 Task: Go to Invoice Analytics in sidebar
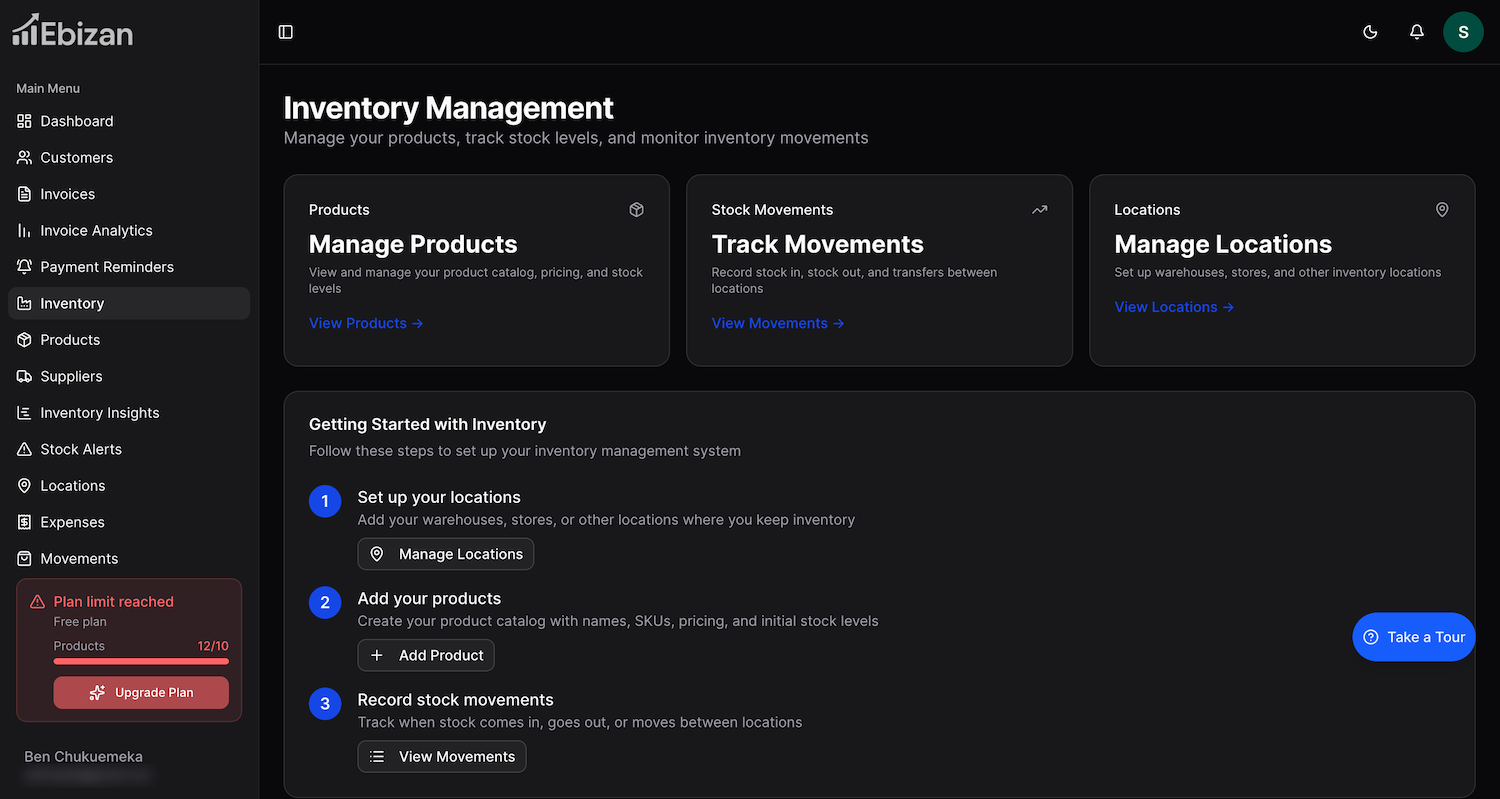(96, 231)
